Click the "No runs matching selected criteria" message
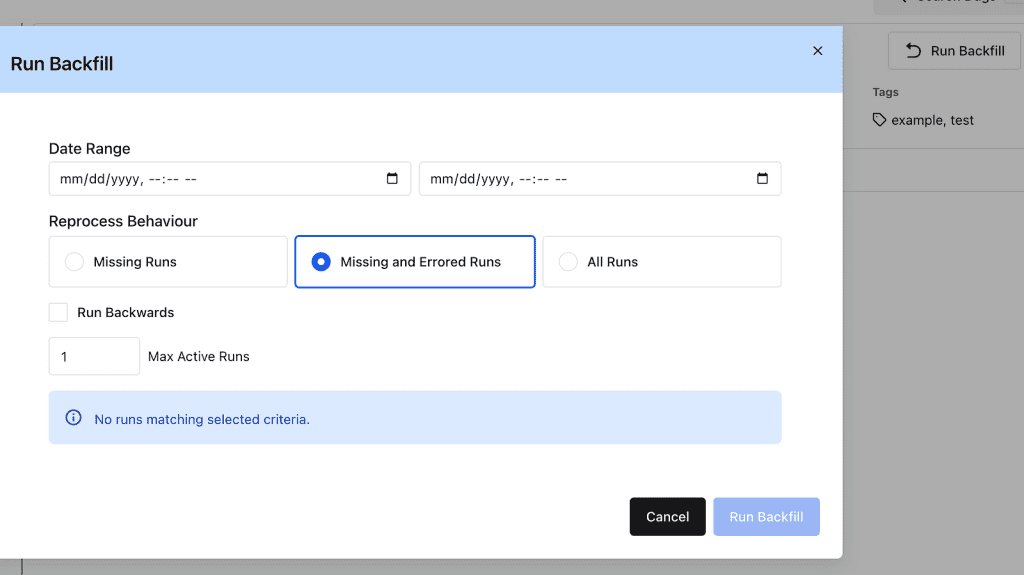This screenshot has height=575, width=1024. coord(202,419)
